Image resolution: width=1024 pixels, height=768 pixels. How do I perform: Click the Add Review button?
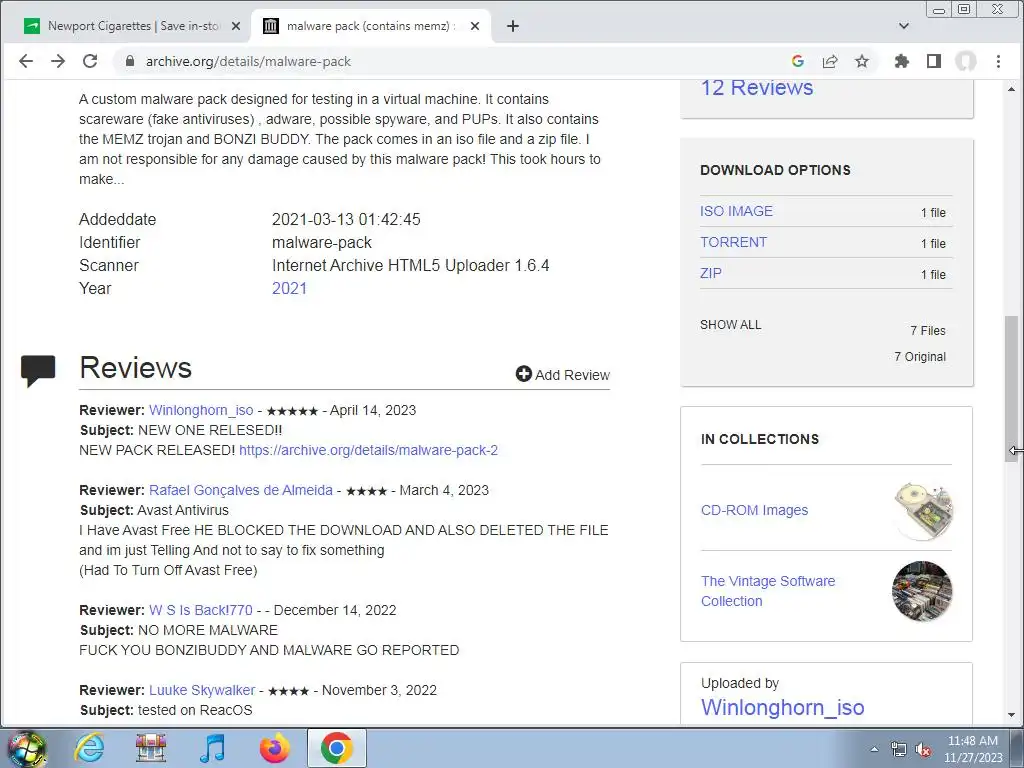(x=562, y=374)
